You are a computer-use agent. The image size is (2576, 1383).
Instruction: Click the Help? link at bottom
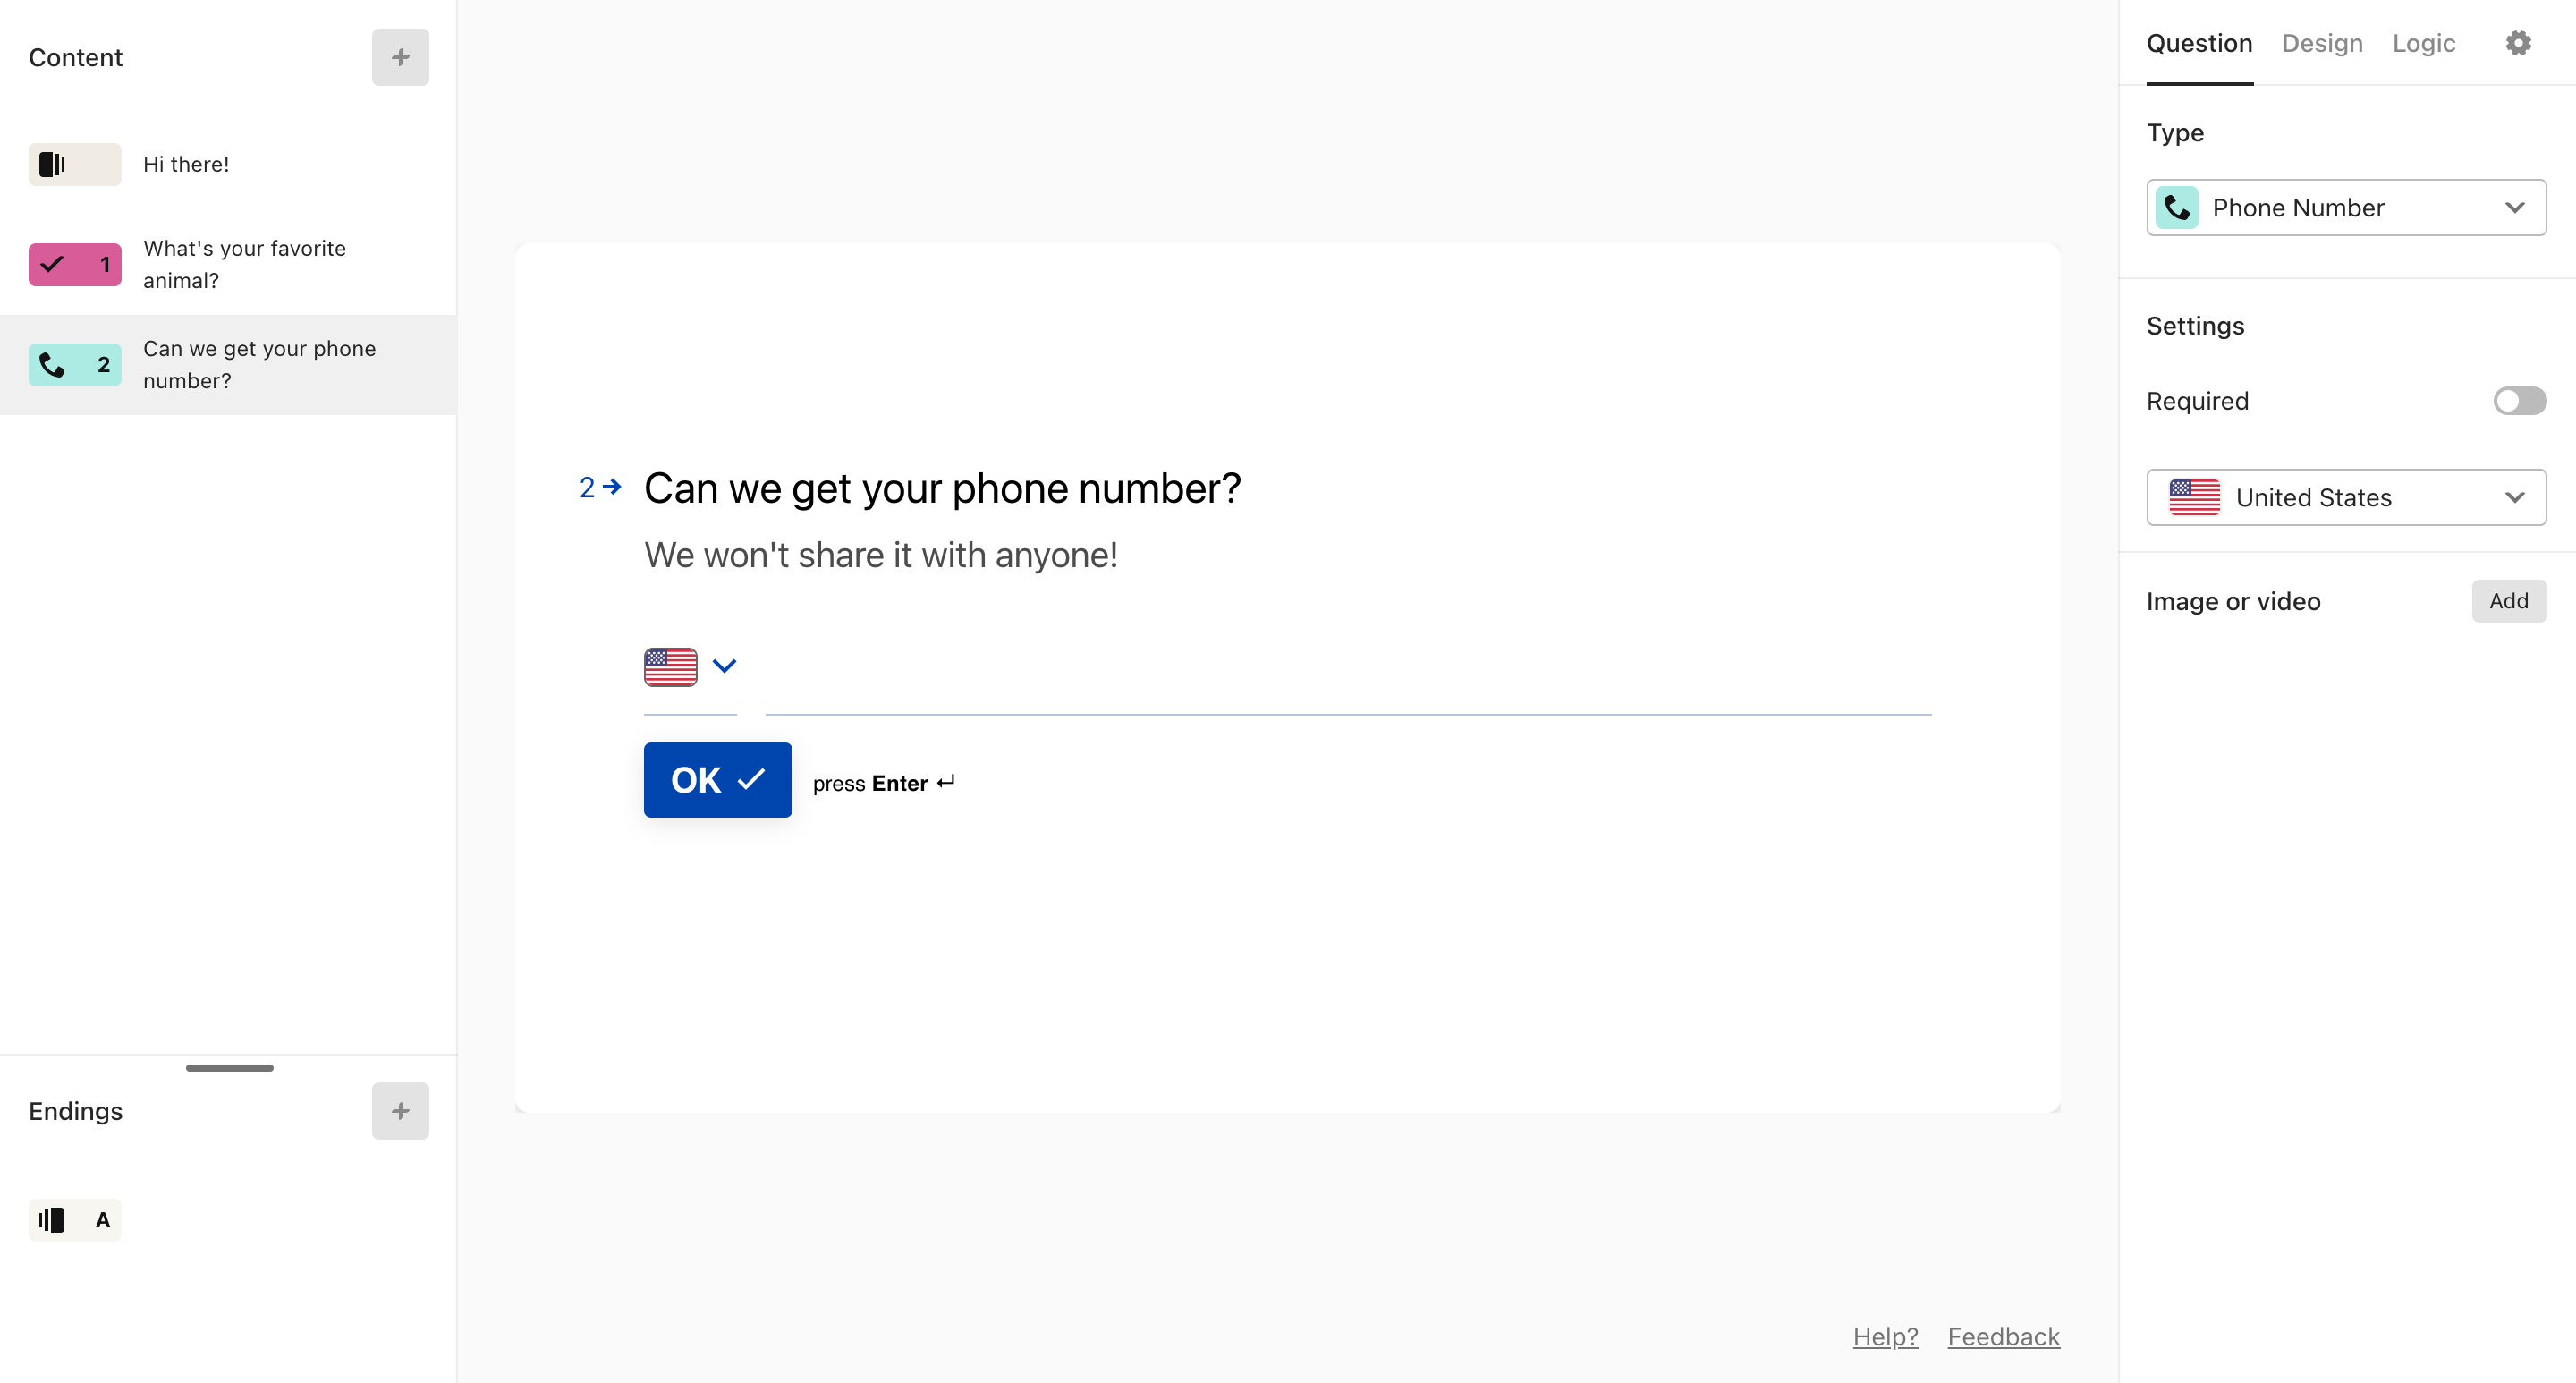tap(1885, 1337)
